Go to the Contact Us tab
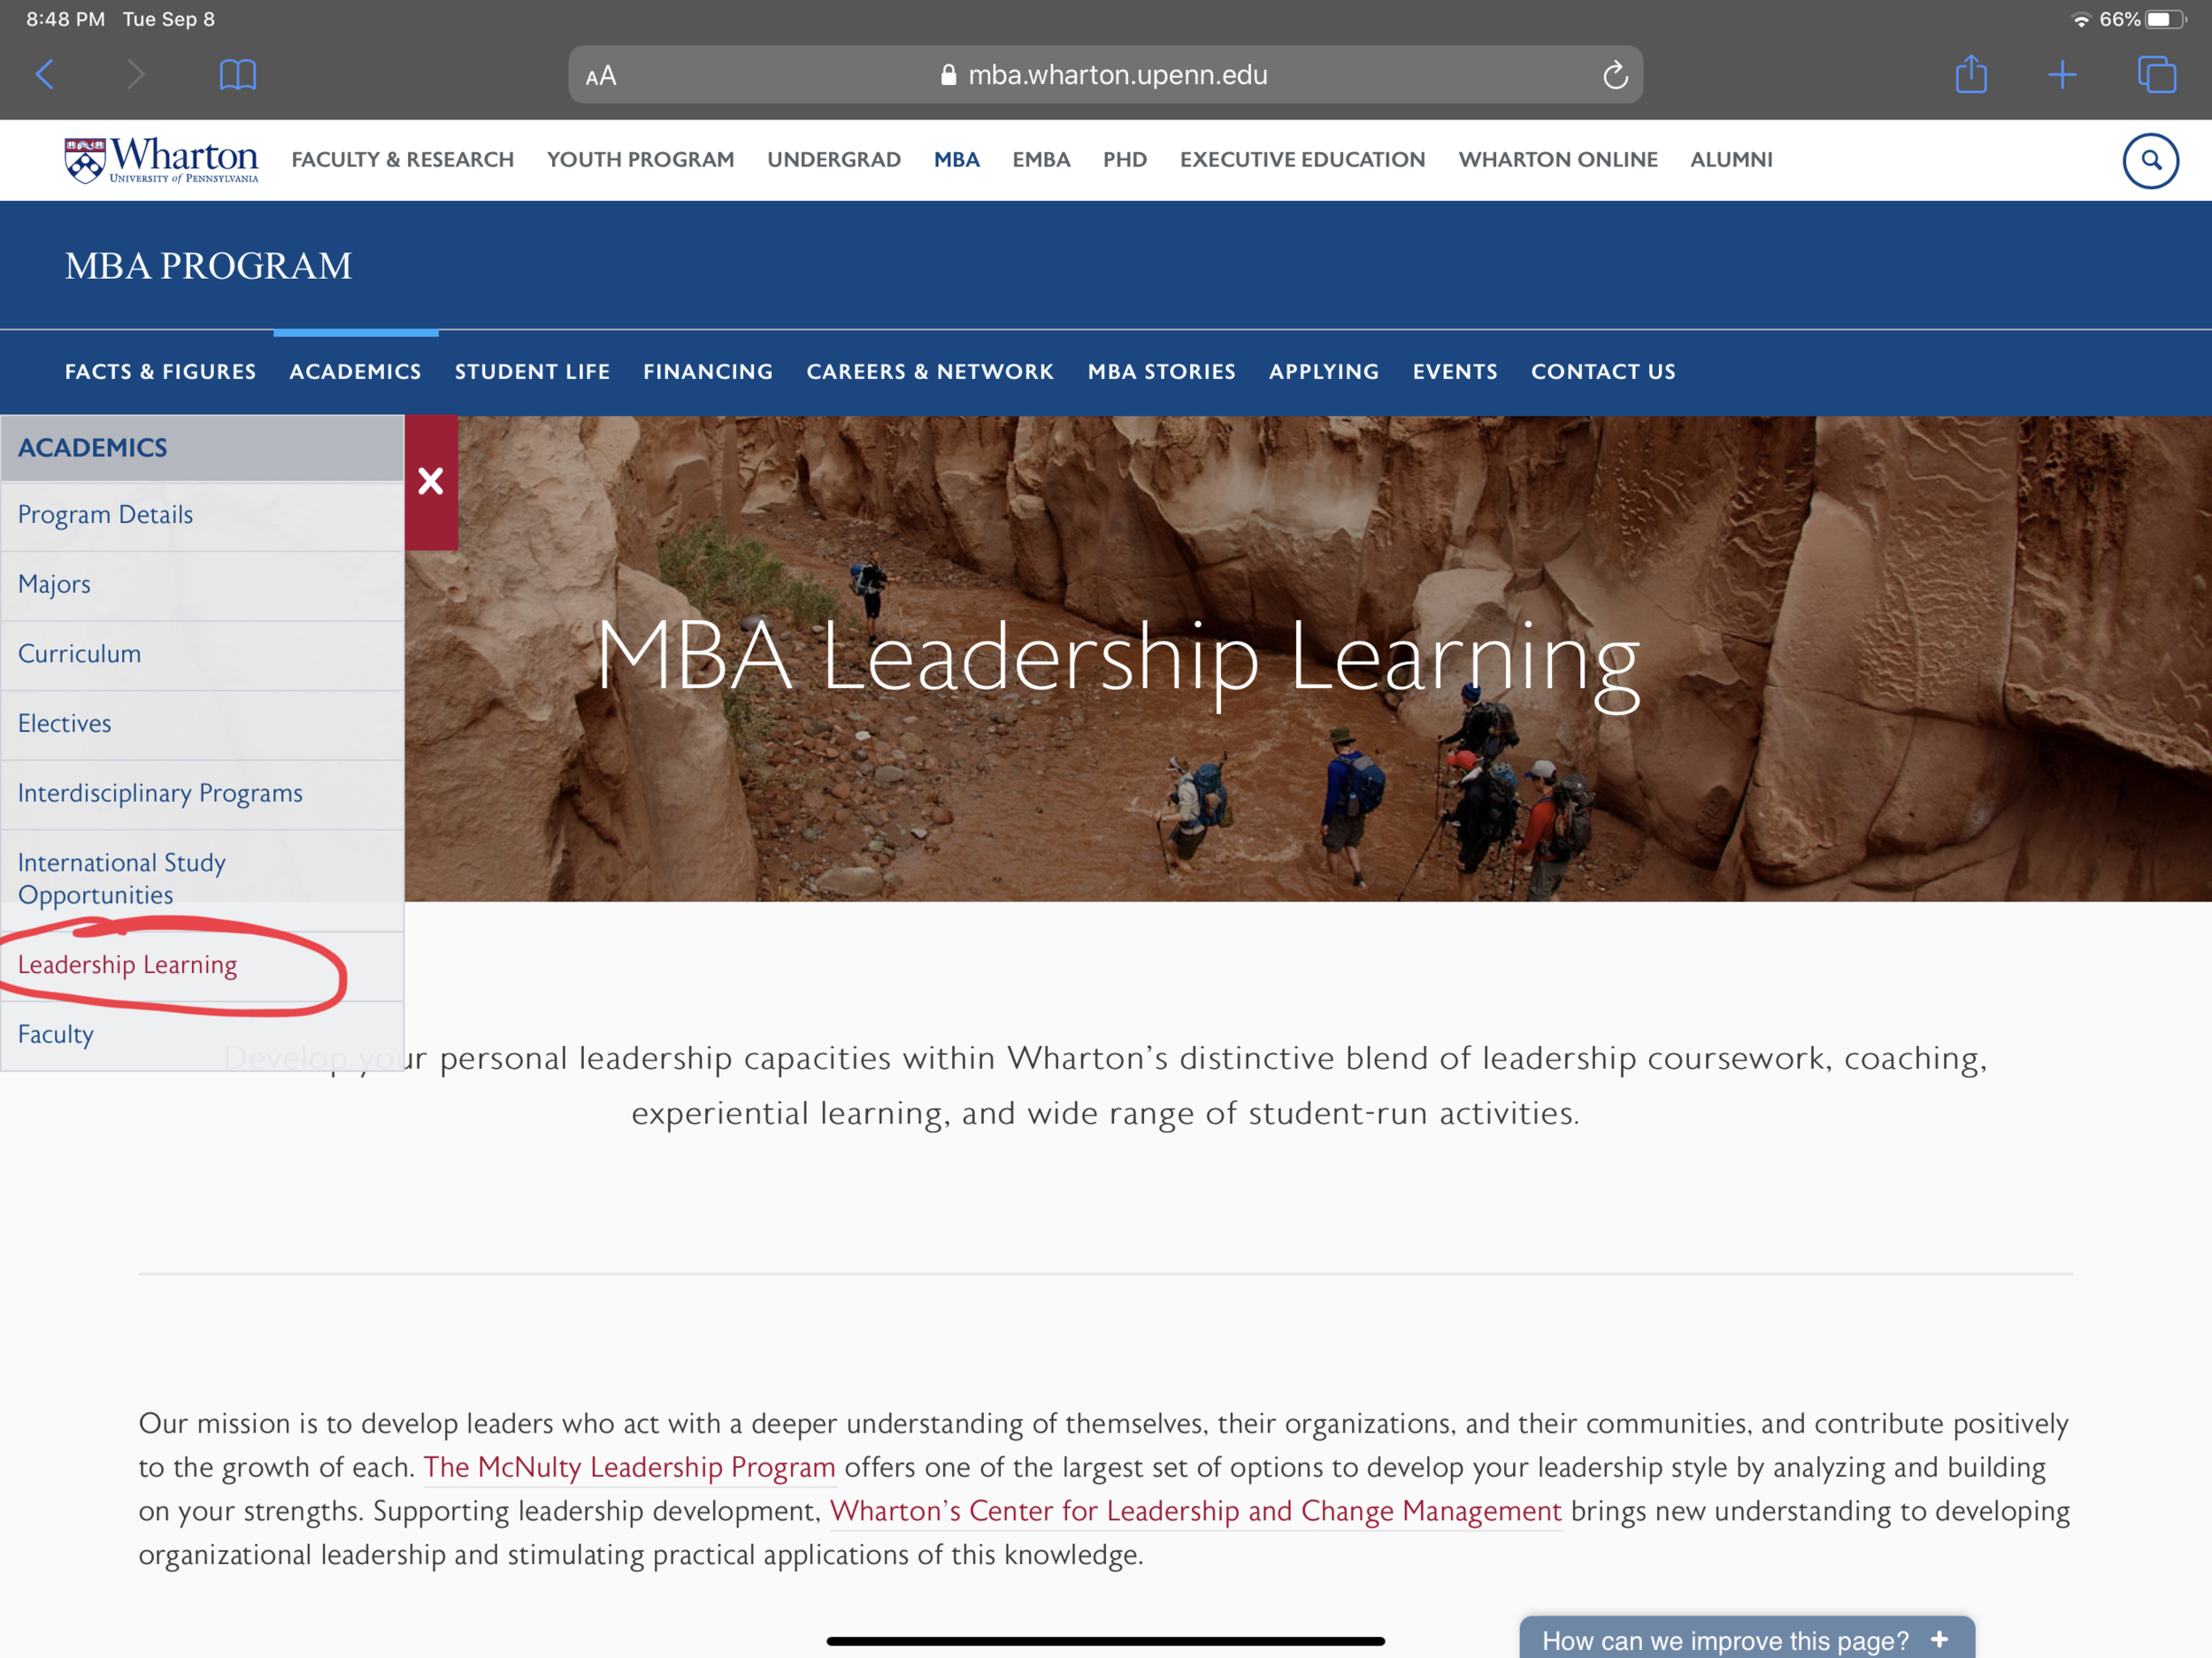Viewport: 2212px width, 1658px height. [x=1603, y=372]
